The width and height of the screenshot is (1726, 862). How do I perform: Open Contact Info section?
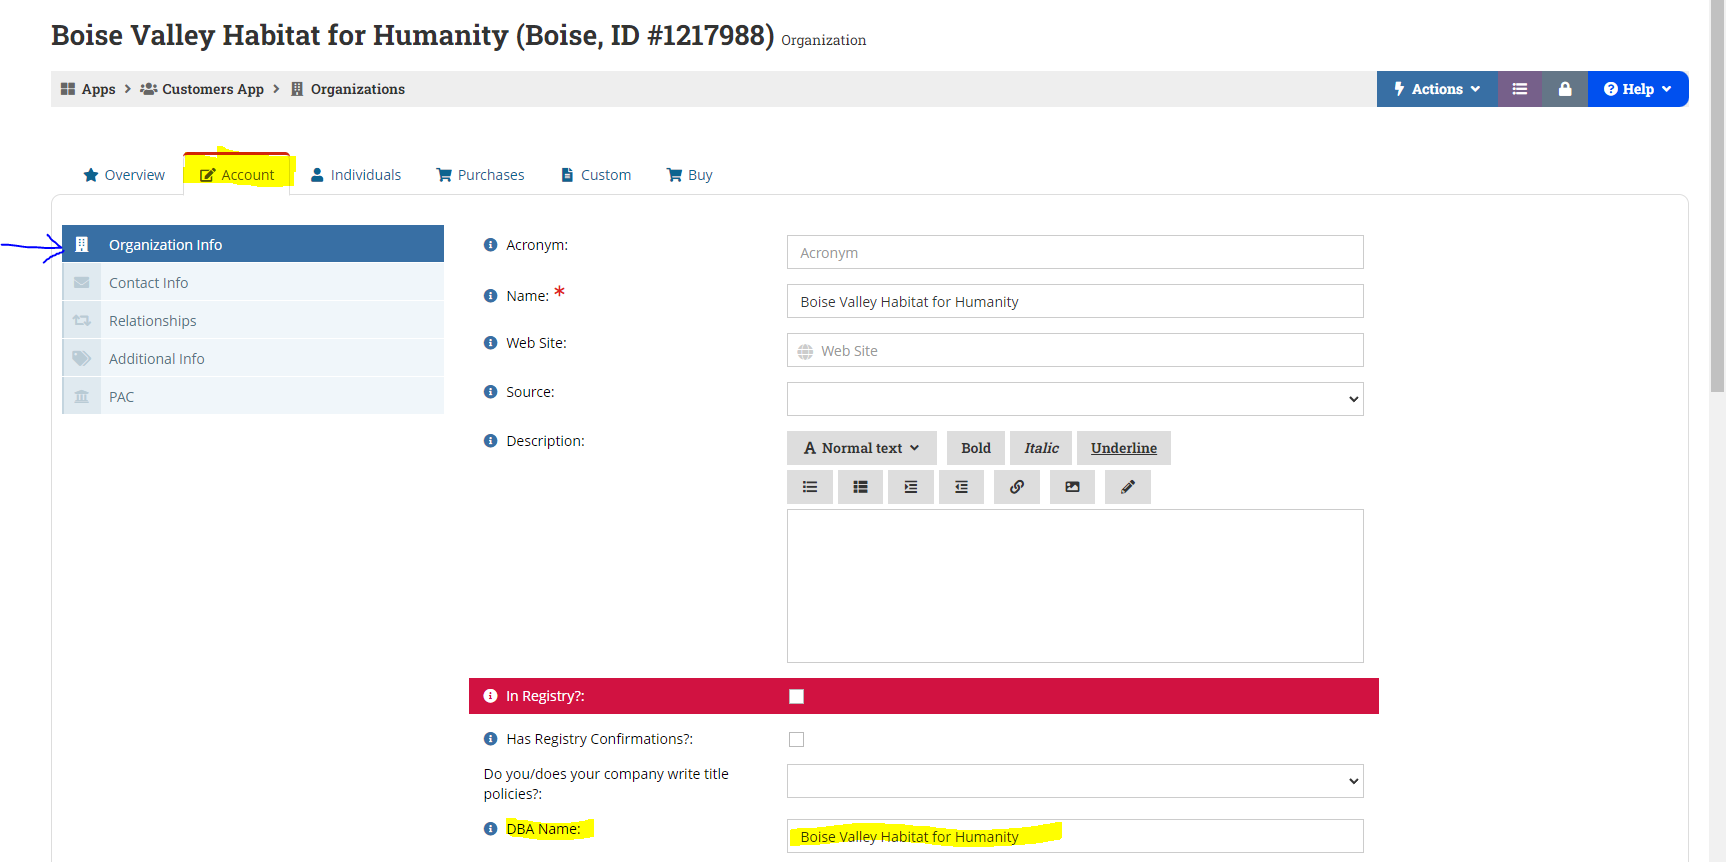[253, 283]
